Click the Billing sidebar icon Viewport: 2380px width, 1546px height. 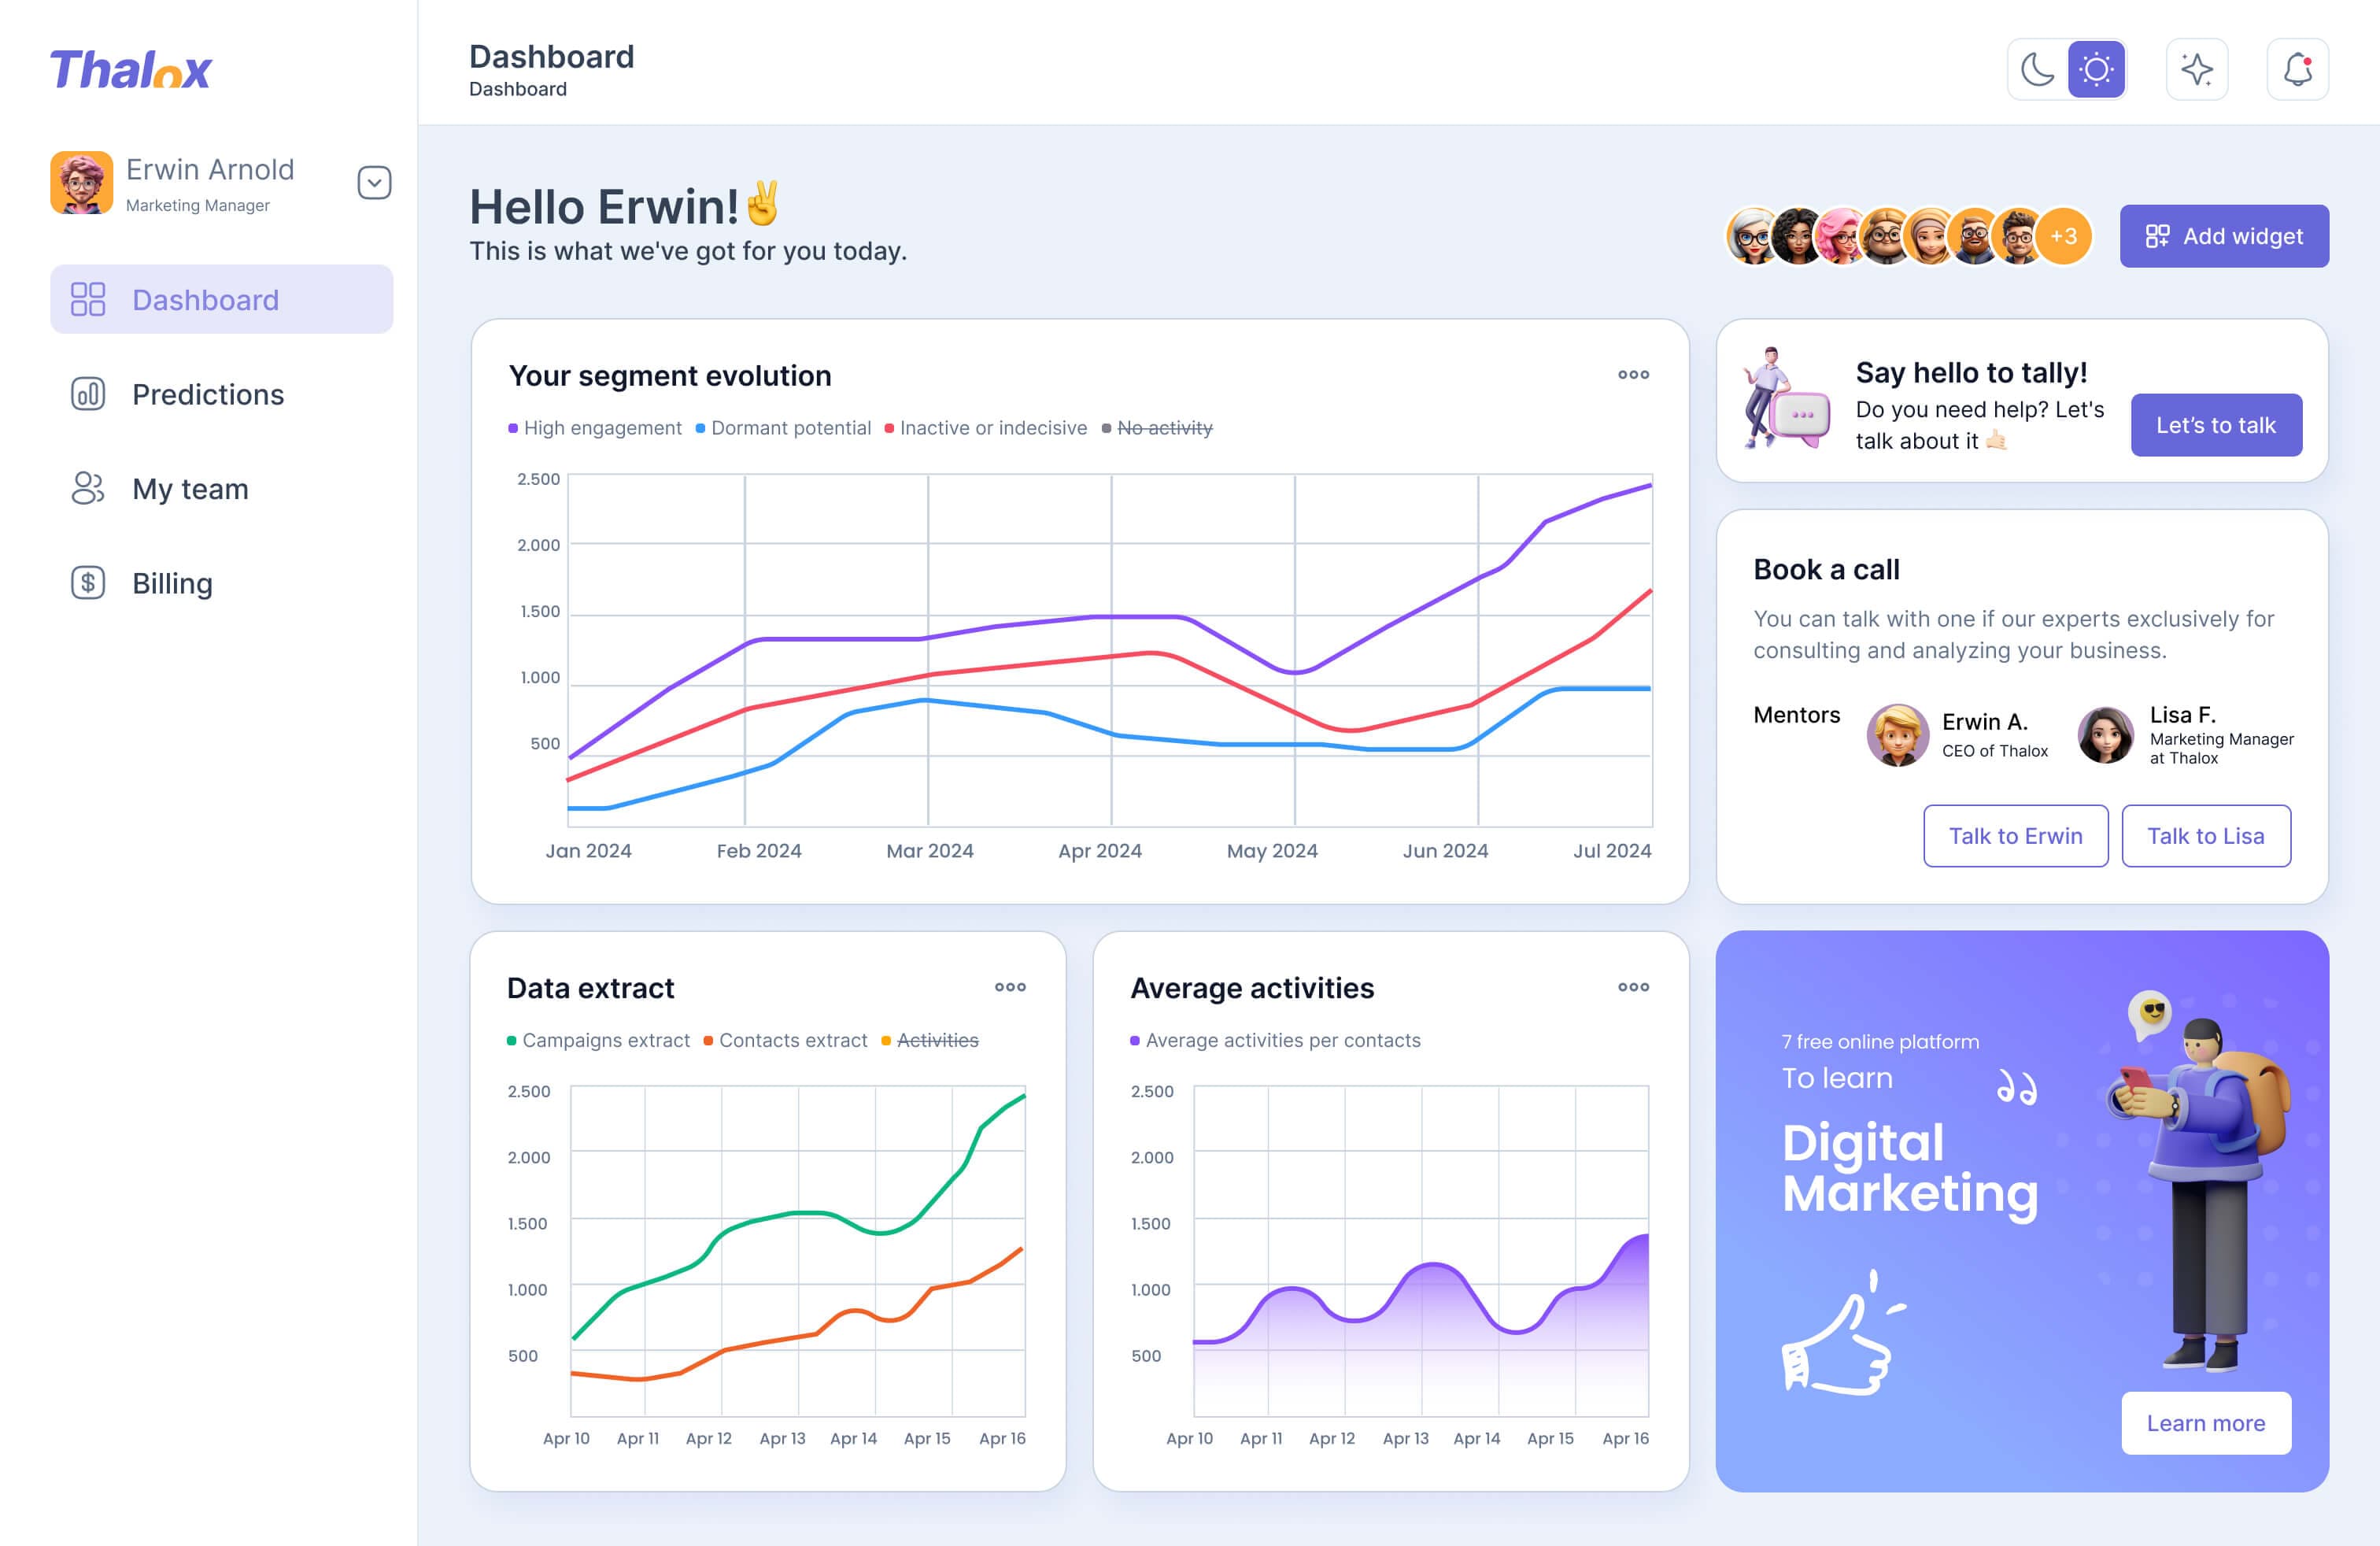87,581
